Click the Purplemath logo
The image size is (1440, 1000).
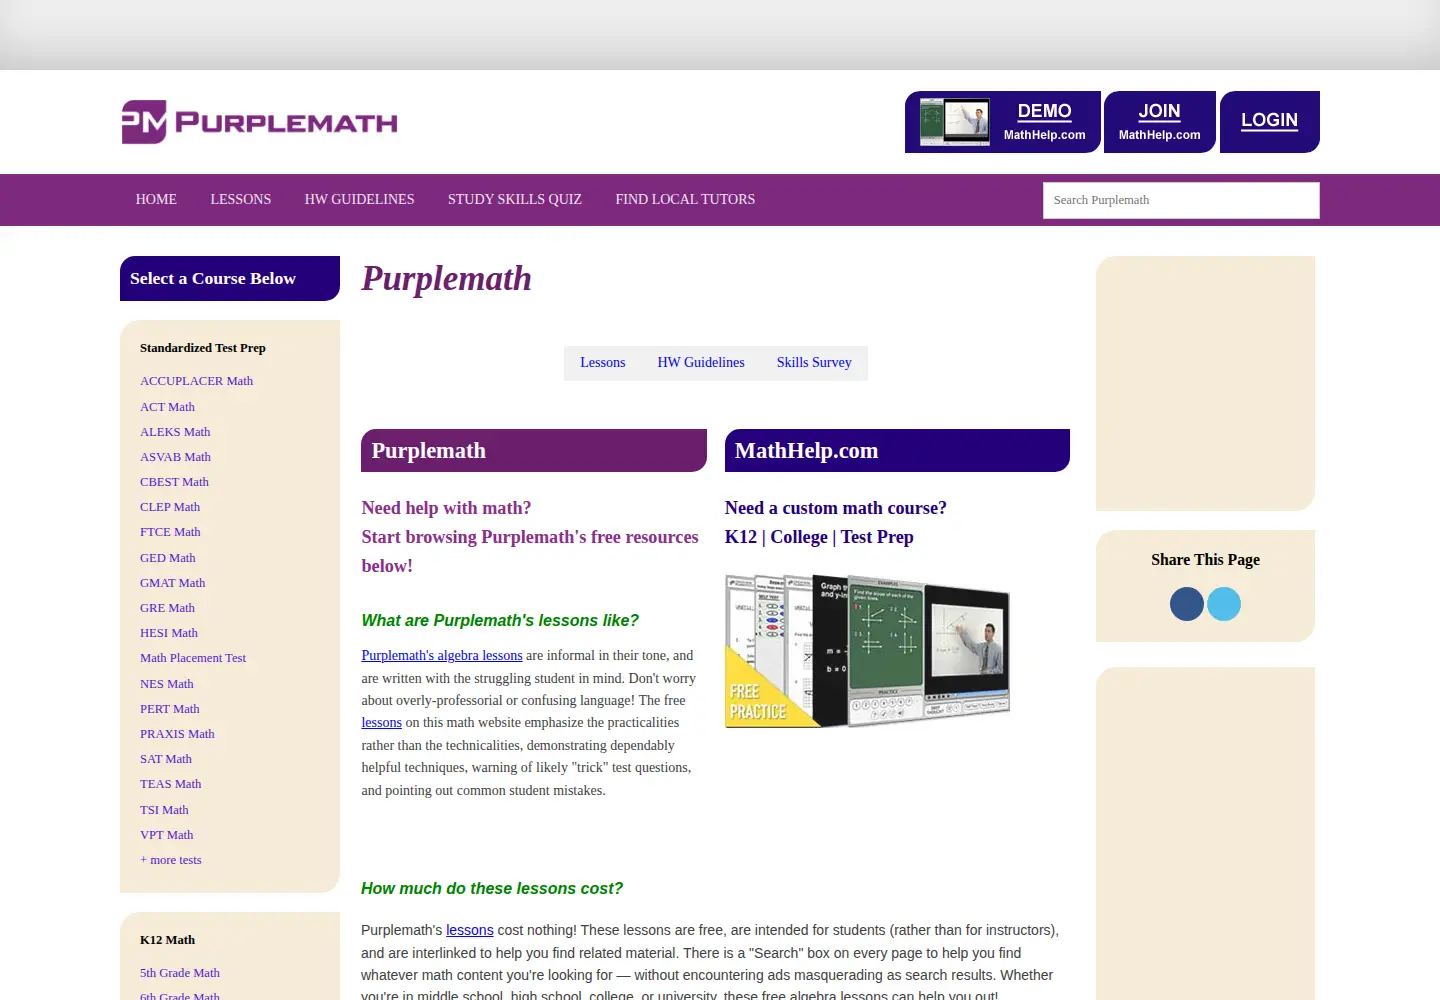coord(259,122)
